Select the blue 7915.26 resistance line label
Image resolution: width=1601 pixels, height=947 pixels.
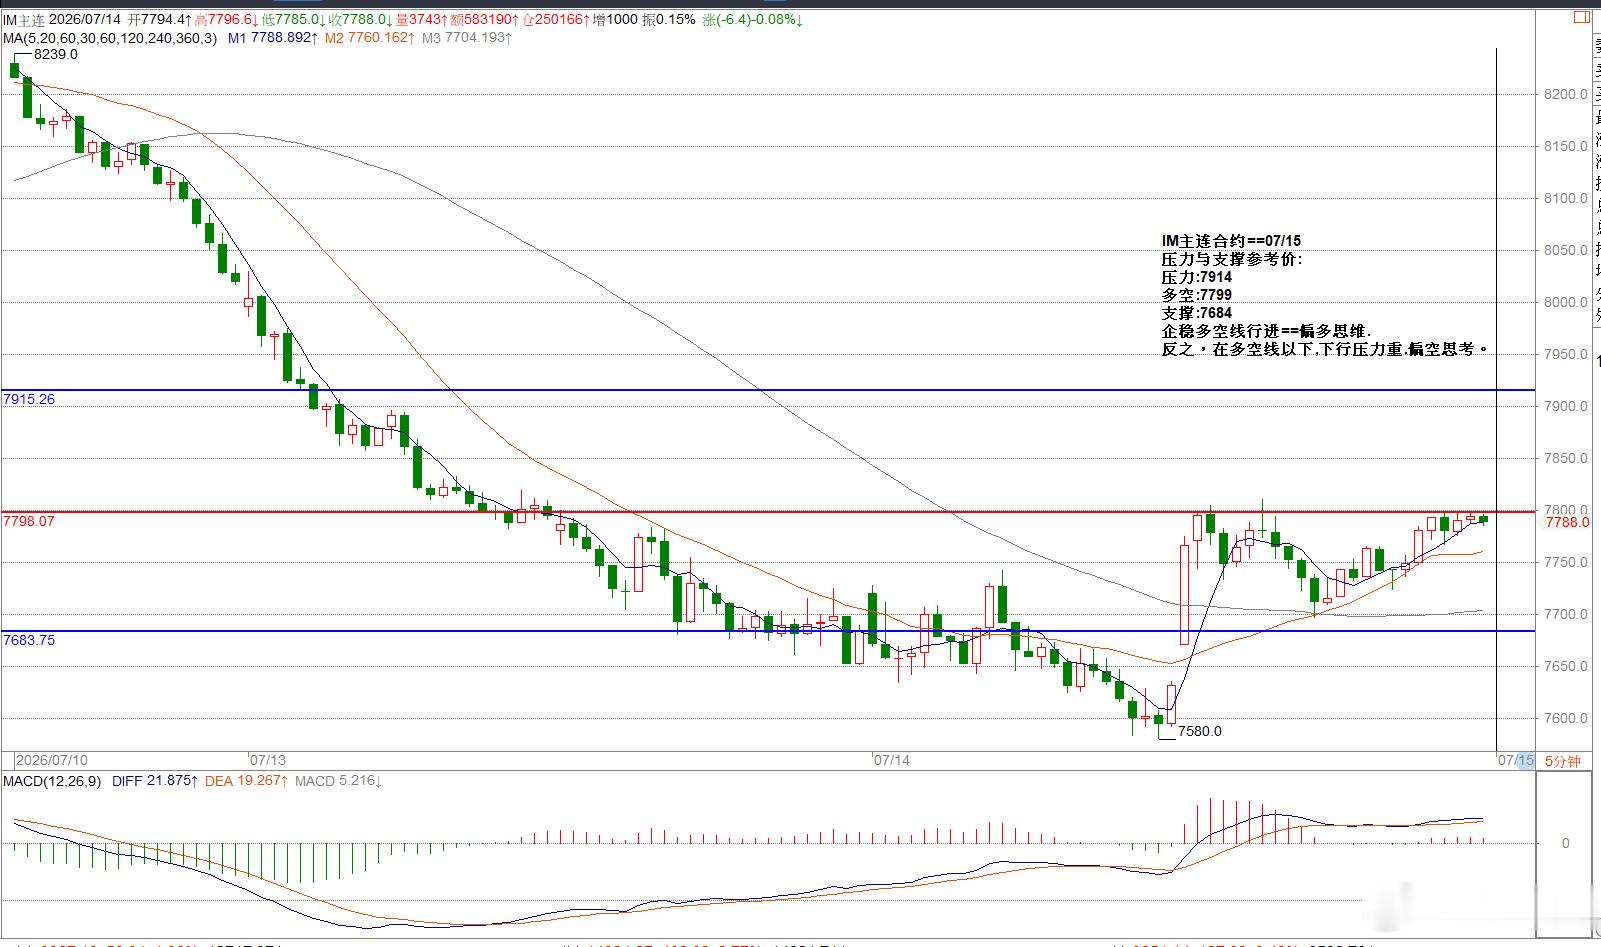pos(29,399)
